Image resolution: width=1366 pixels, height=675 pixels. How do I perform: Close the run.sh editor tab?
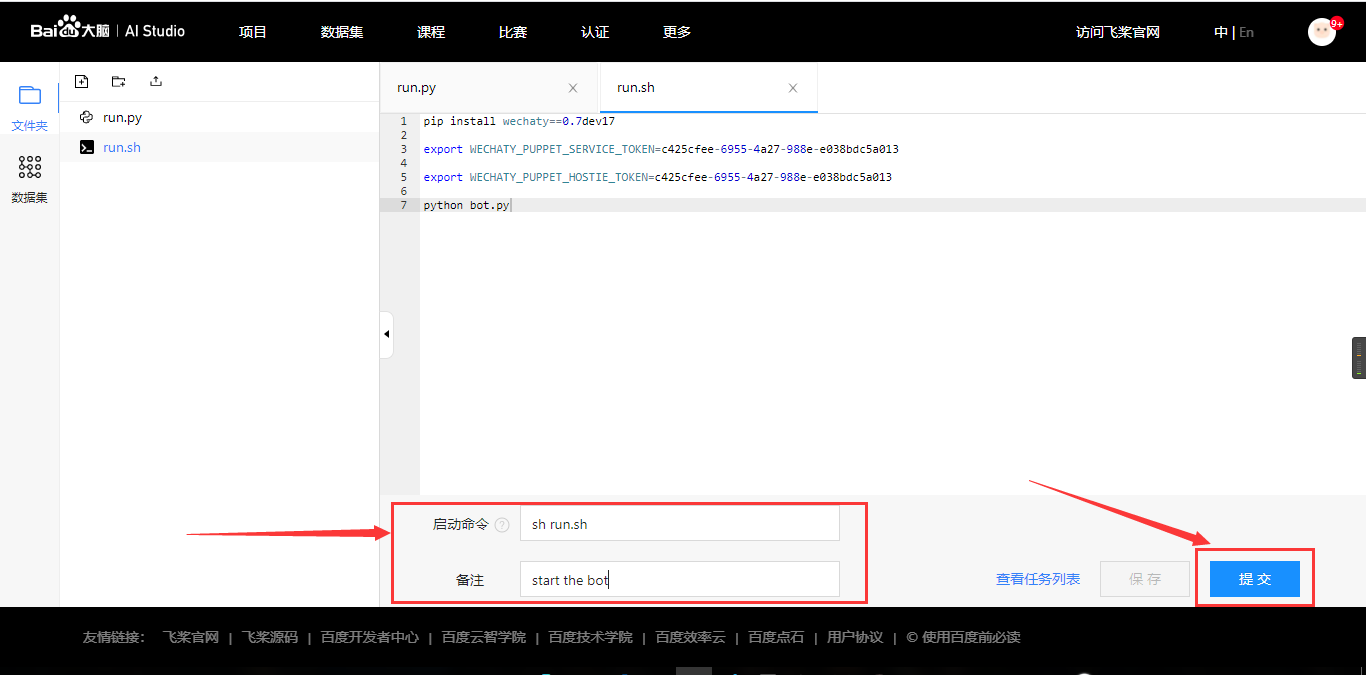pyautogui.click(x=793, y=88)
